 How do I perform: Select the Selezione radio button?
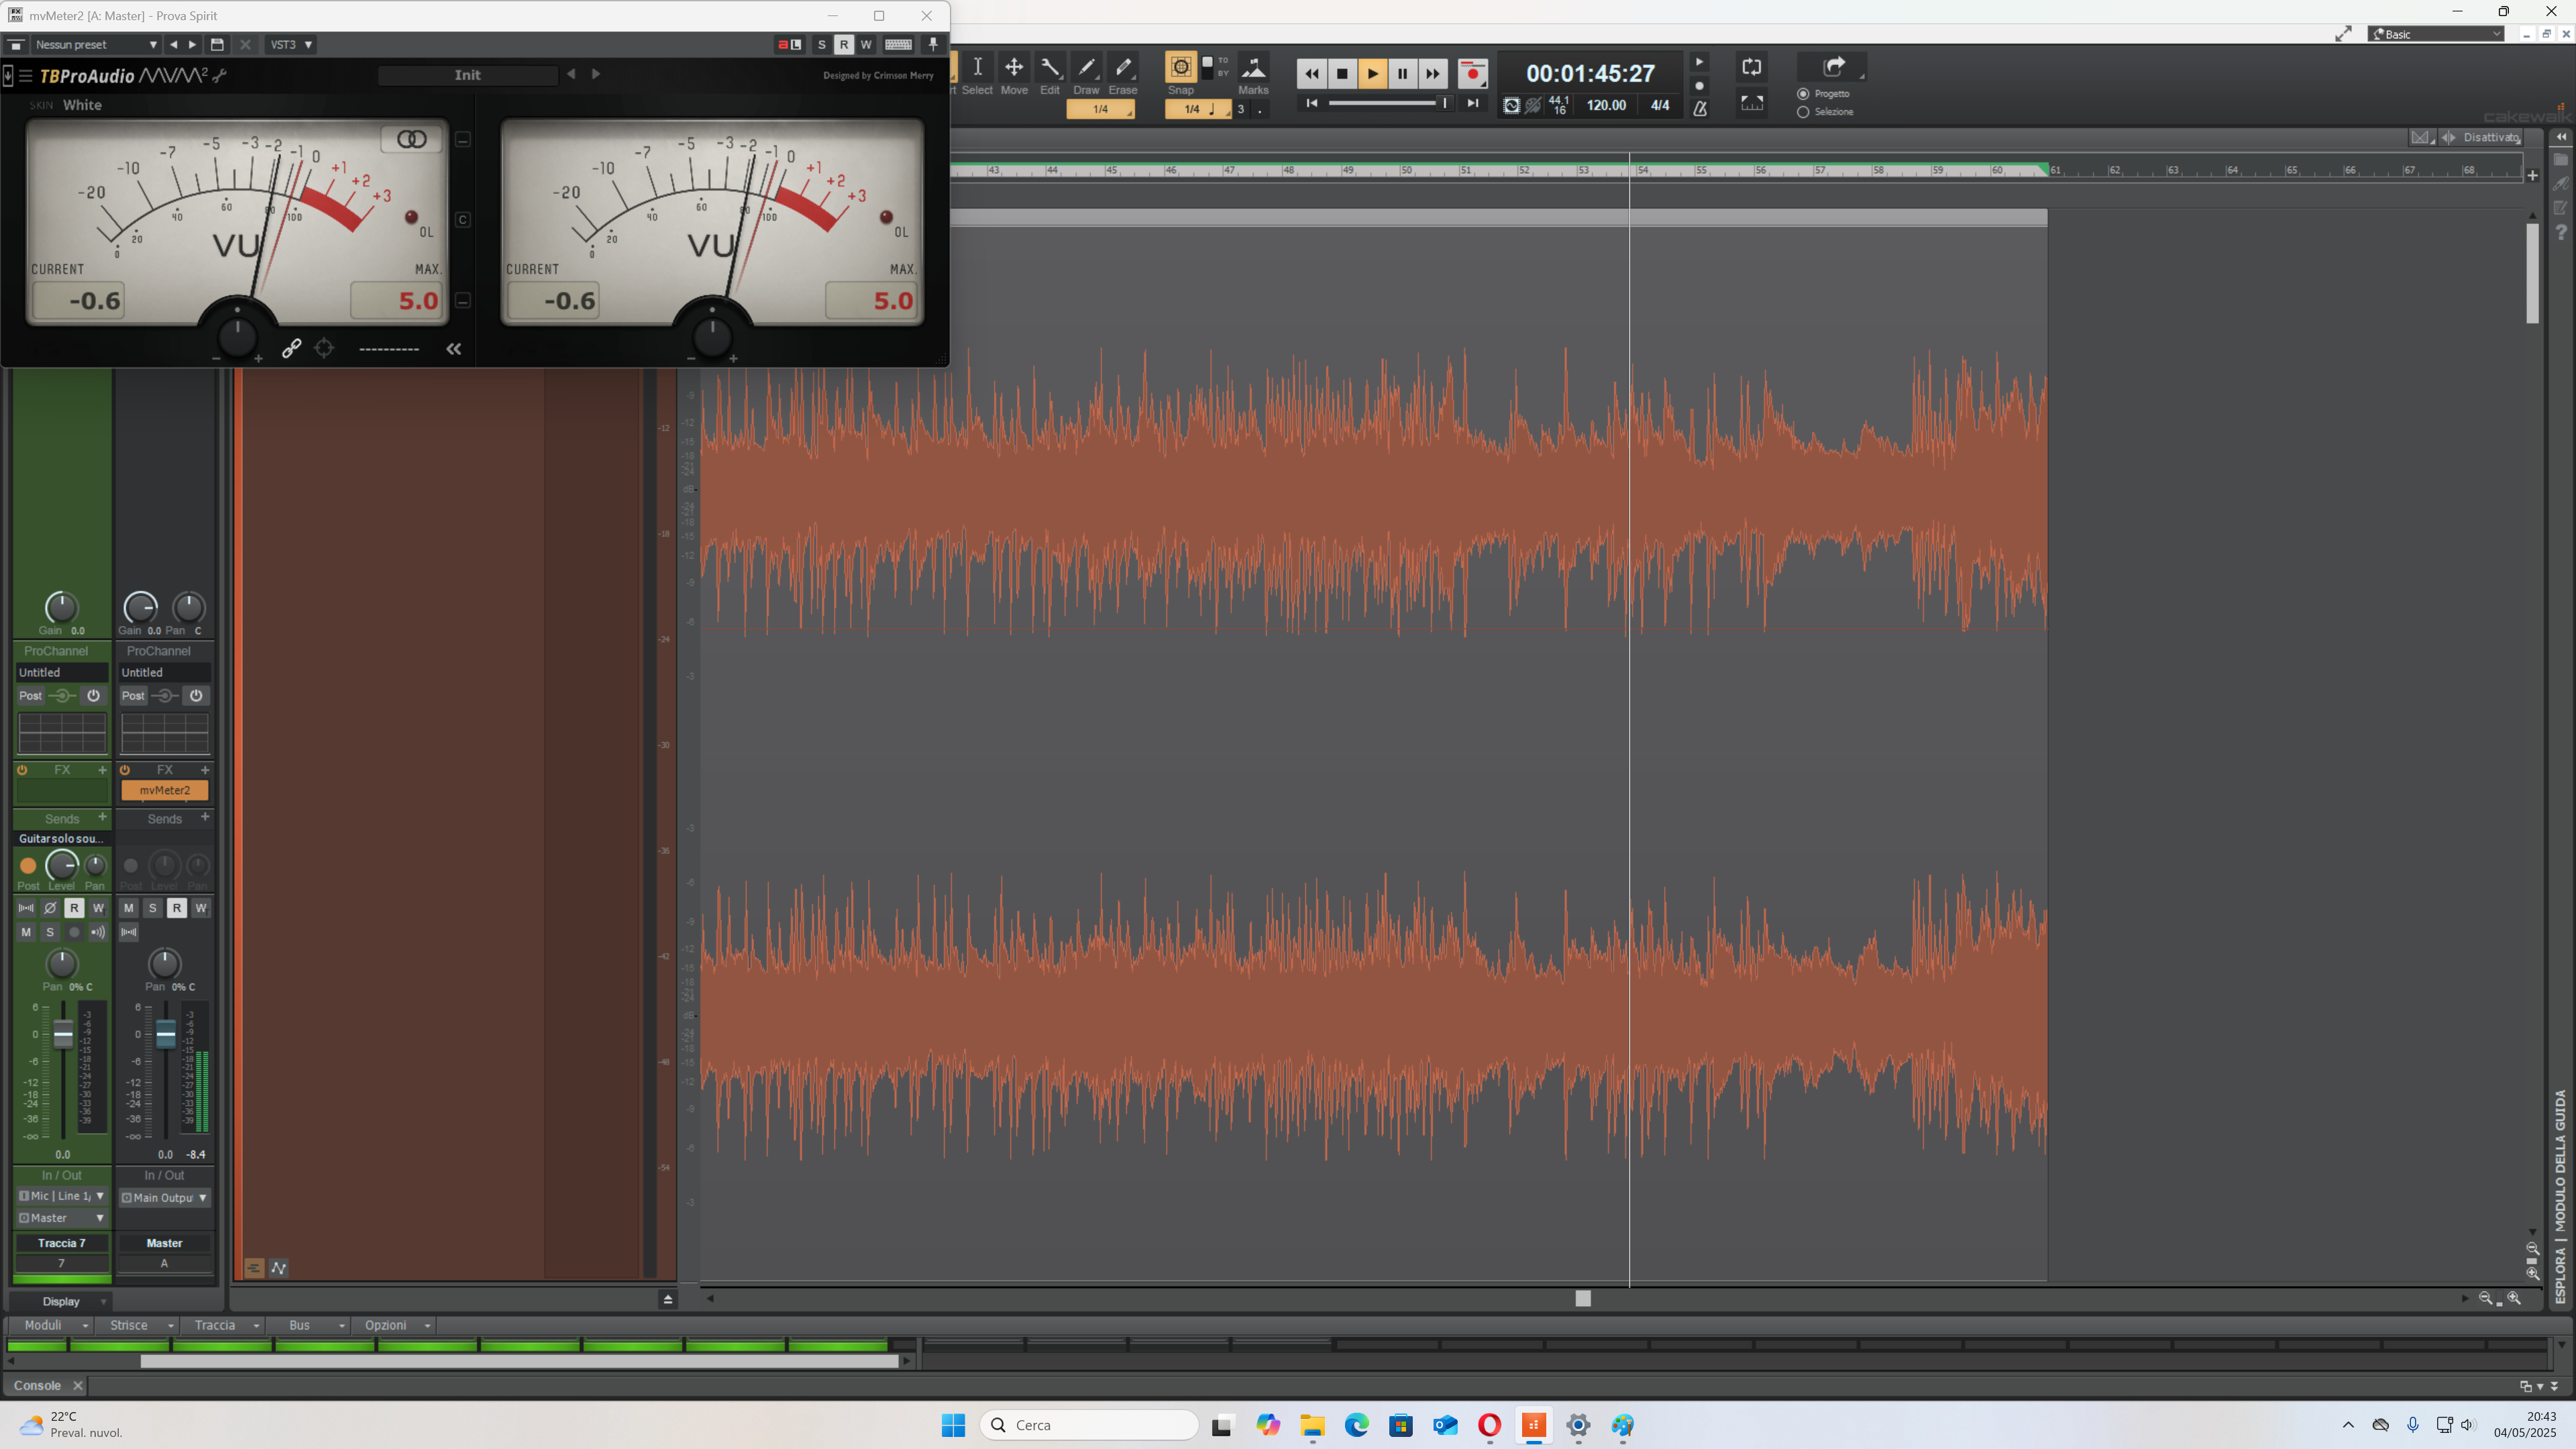pyautogui.click(x=1803, y=112)
